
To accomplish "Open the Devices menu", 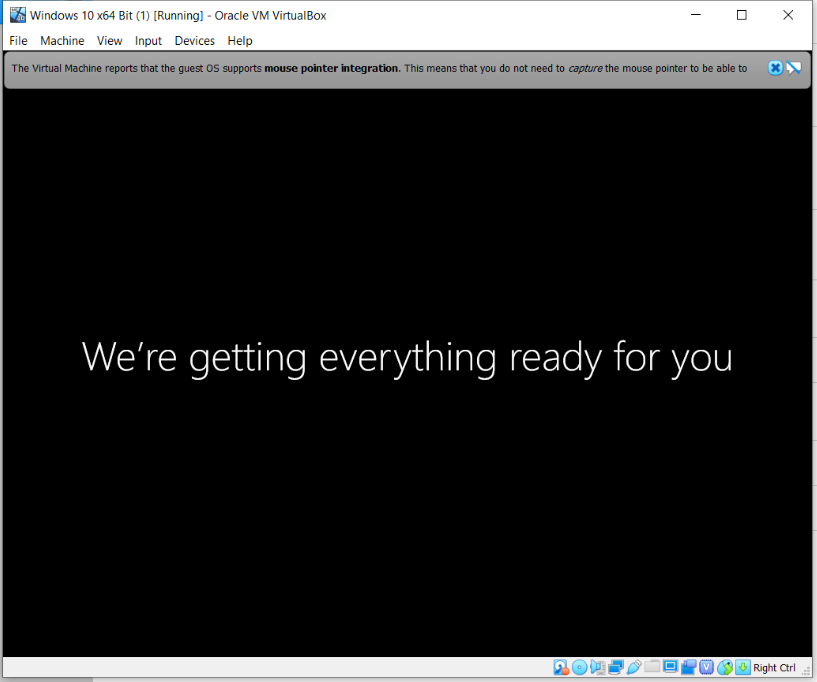I will coord(194,40).
